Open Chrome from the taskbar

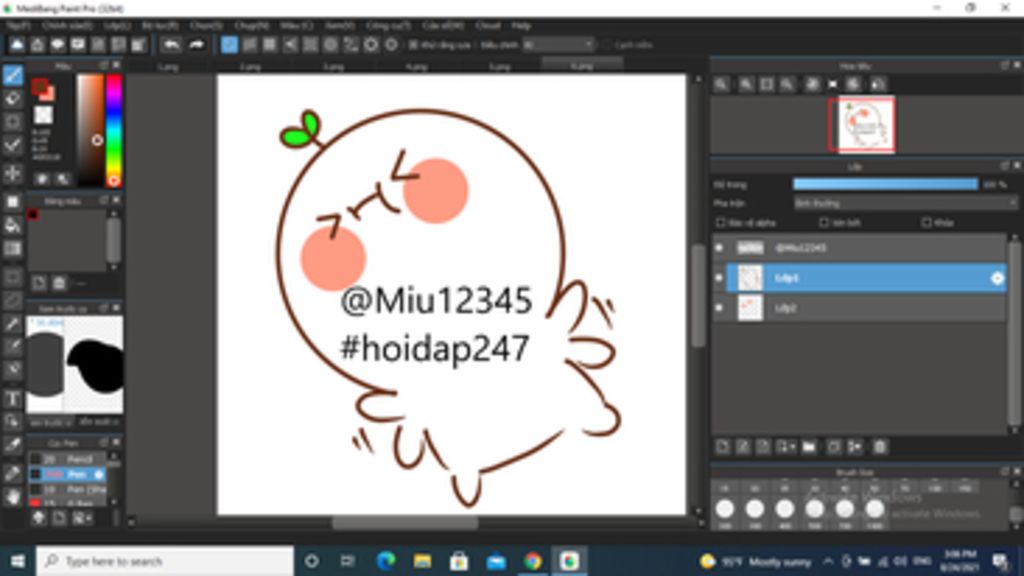click(x=532, y=561)
